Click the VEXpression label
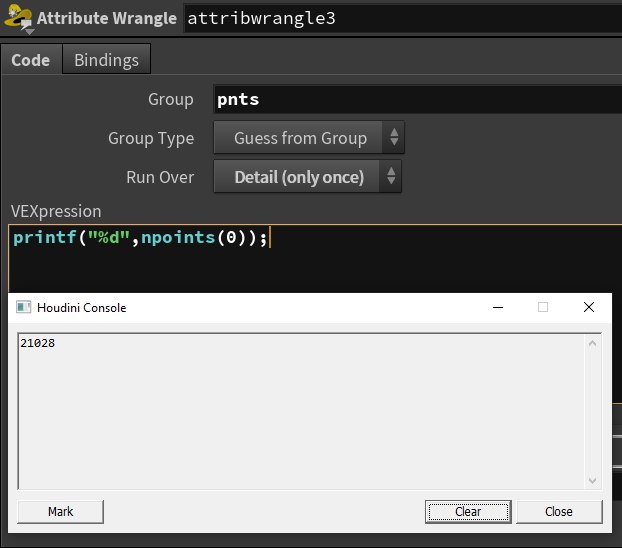Viewport: 622px width, 548px height. (56, 212)
